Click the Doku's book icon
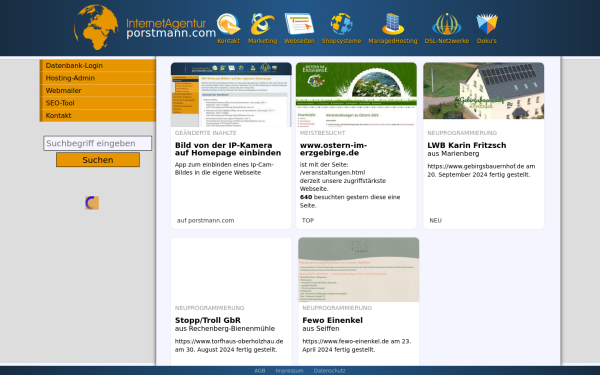Image resolution: width=600 pixels, height=375 pixels. click(x=487, y=24)
